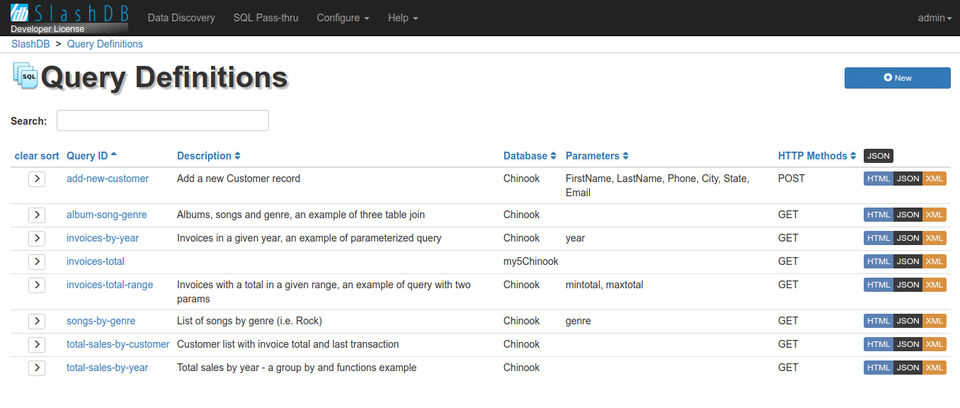Focus the Search input field
960x408 pixels.
(x=163, y=120)
